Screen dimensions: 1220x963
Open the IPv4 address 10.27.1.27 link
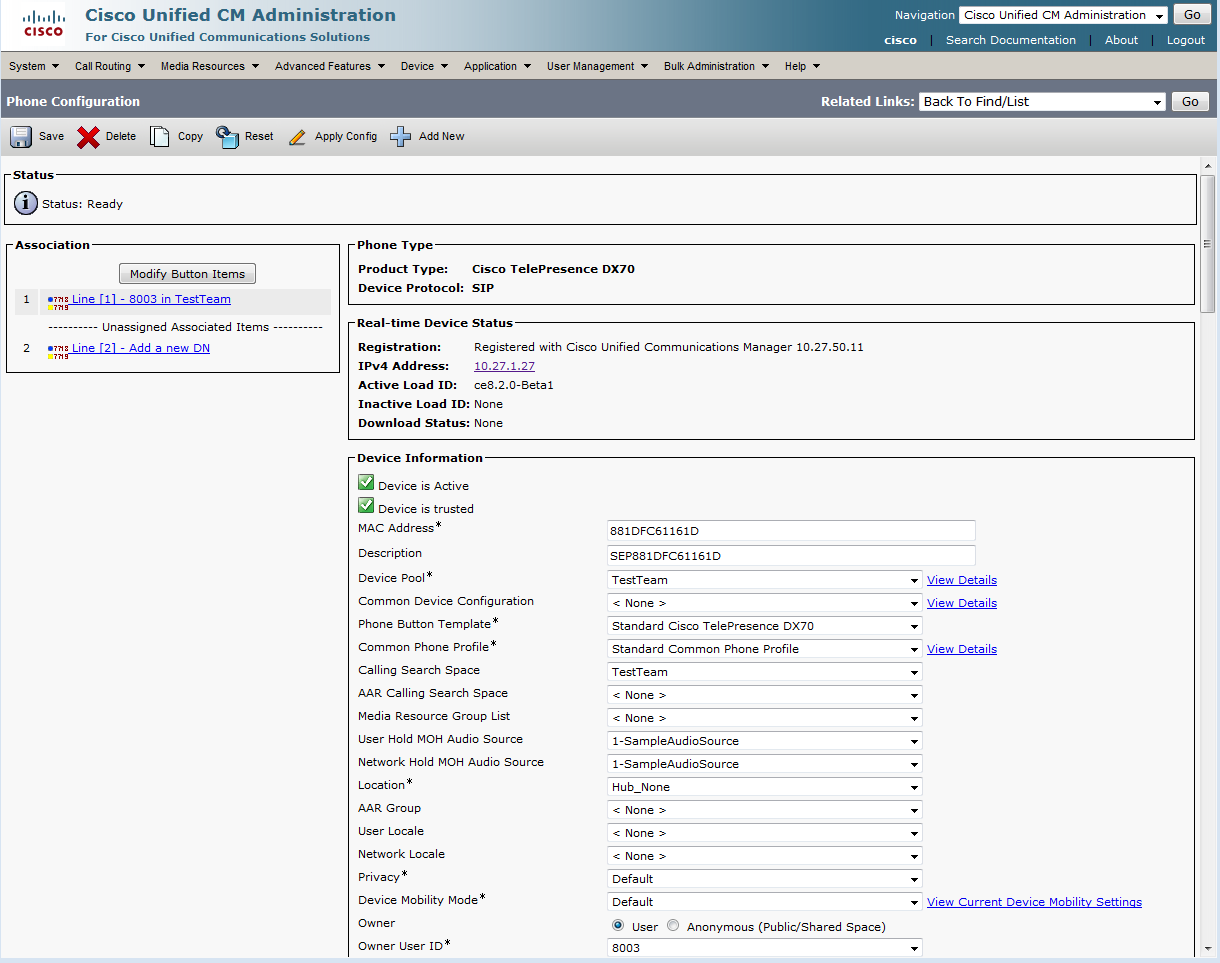click(x=504, y=366)
